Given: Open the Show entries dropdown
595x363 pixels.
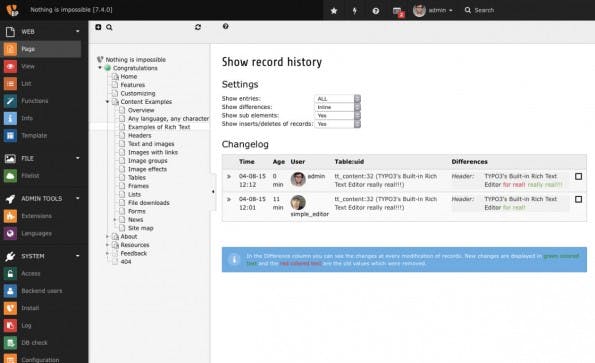Looking at the screenshot, I should [337, 99].
